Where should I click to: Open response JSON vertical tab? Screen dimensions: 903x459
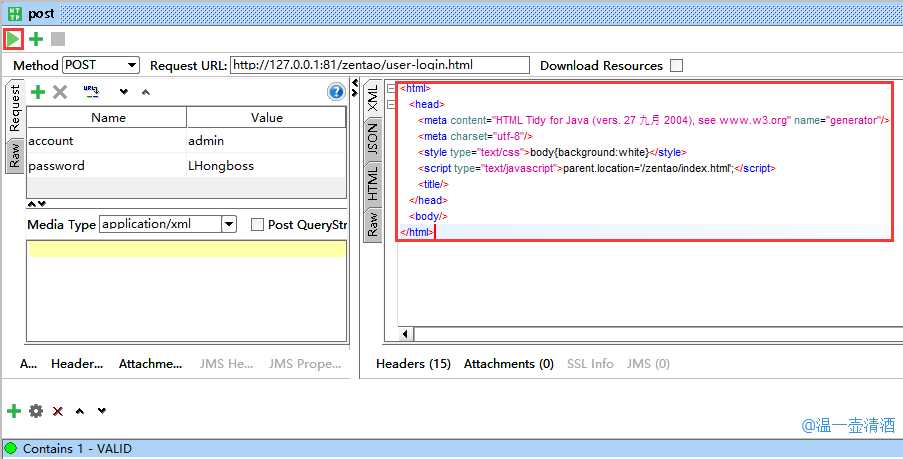(x=373, y=139)
